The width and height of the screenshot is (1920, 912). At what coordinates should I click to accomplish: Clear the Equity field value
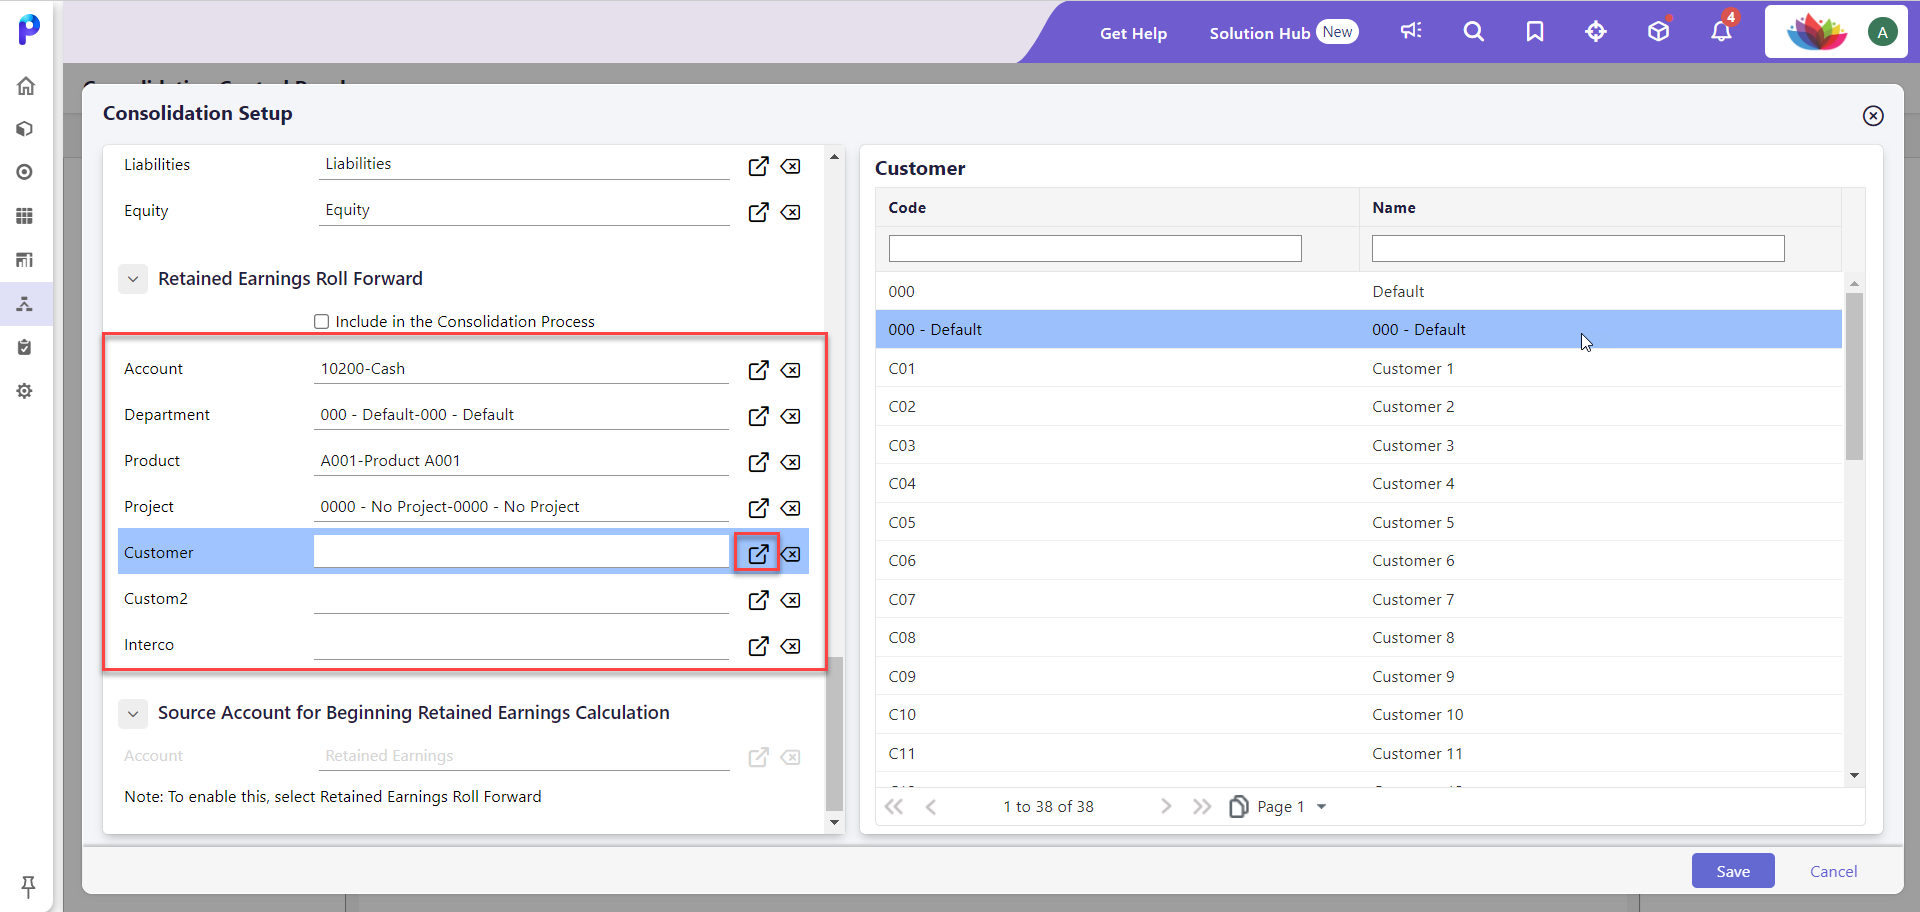(791, 212)
